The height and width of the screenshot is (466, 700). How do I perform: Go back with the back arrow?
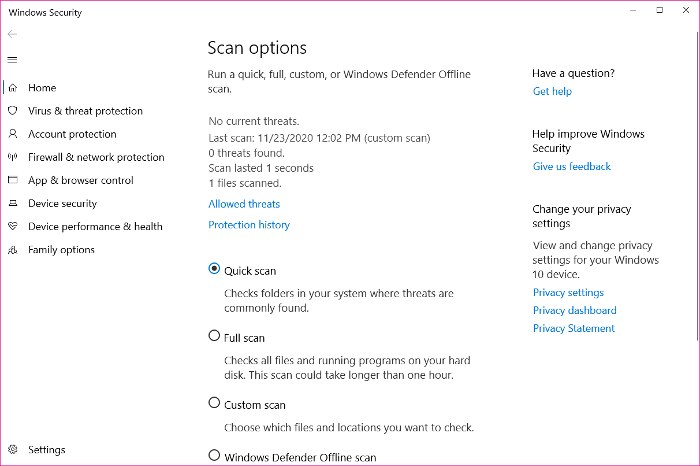click(12, 34)
